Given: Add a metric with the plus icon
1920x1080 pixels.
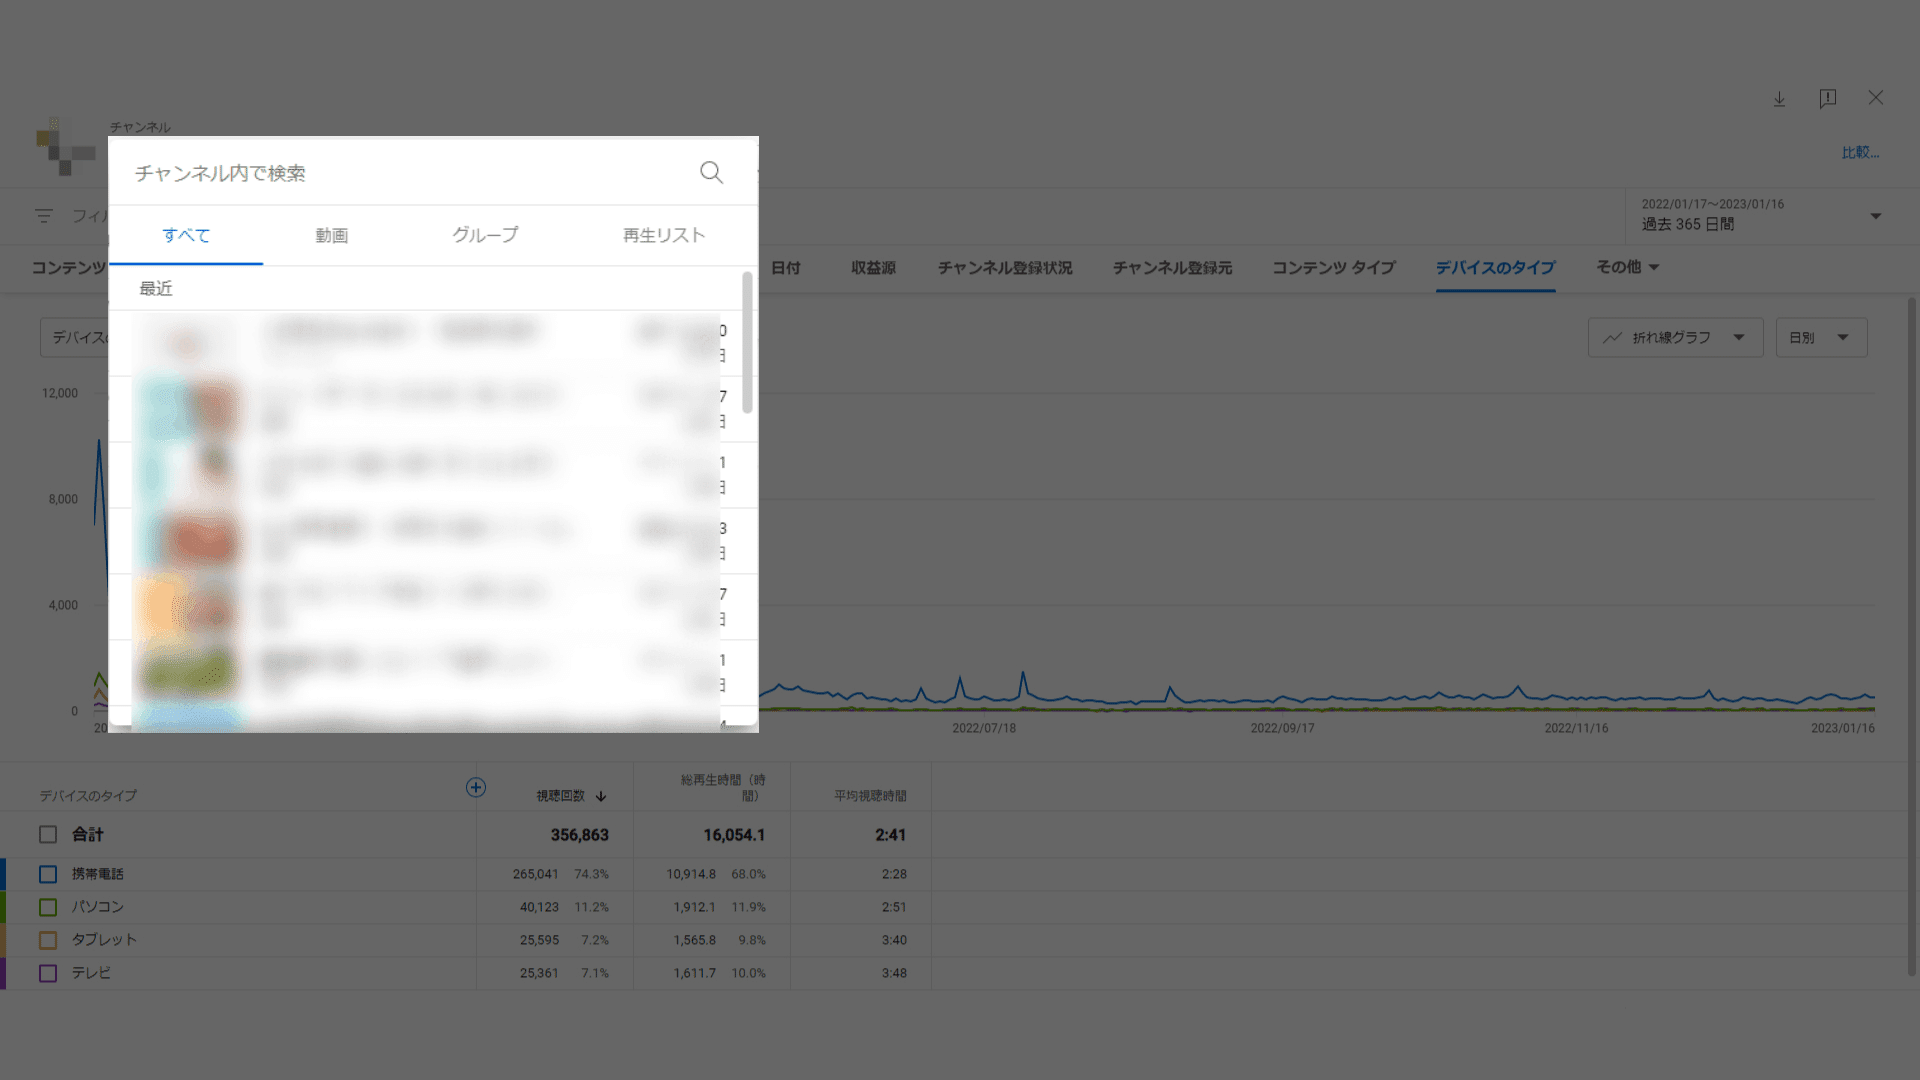Looking at the screenshot, I should point(476,787).
